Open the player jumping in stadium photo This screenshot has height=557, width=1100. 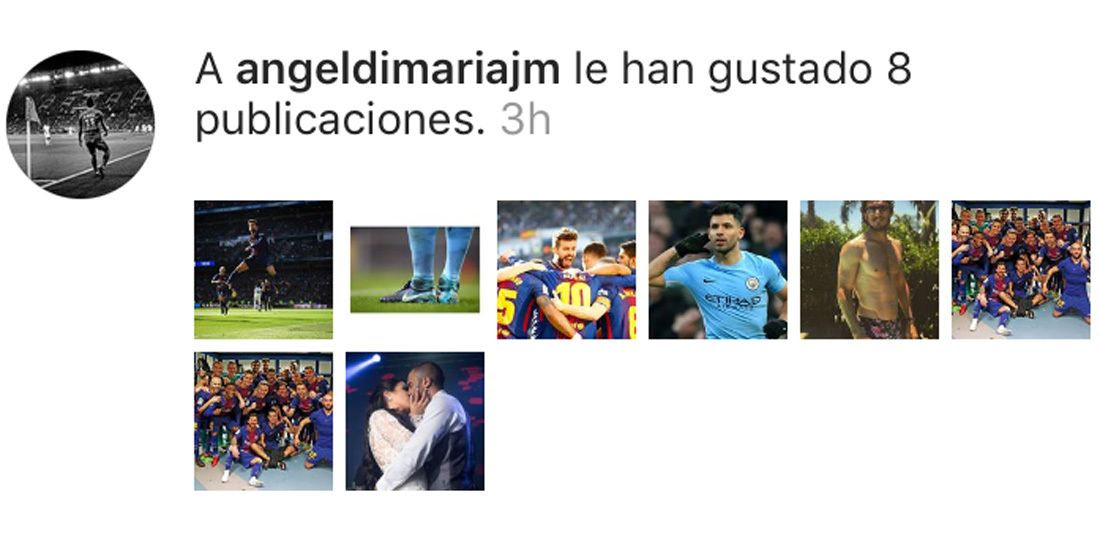tap(264, 270)
